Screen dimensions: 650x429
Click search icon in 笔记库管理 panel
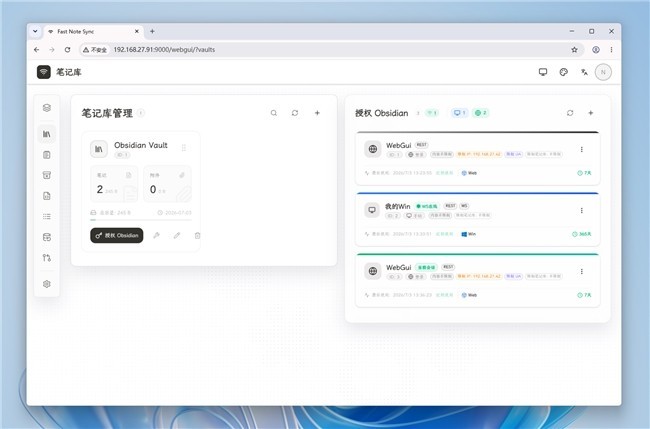click(x=274, y=113)
